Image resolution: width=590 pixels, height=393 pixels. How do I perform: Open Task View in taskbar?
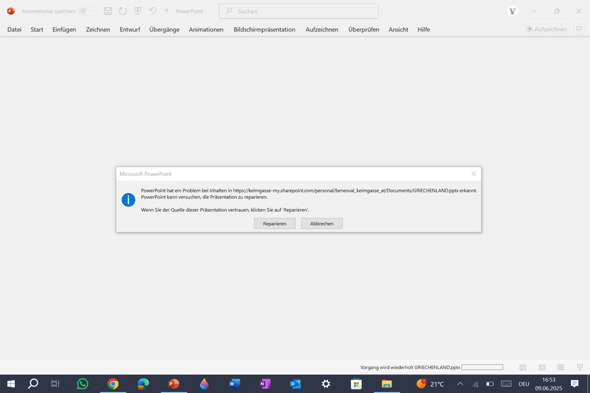[55, 384]
